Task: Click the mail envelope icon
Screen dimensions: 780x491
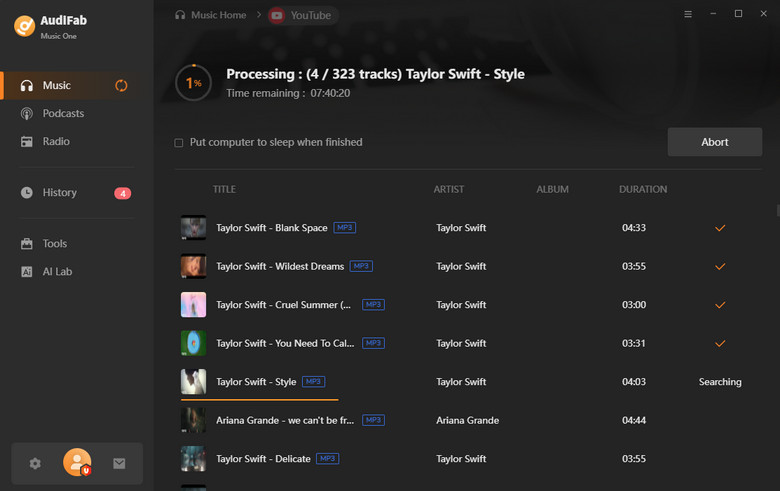Action: 119,463
